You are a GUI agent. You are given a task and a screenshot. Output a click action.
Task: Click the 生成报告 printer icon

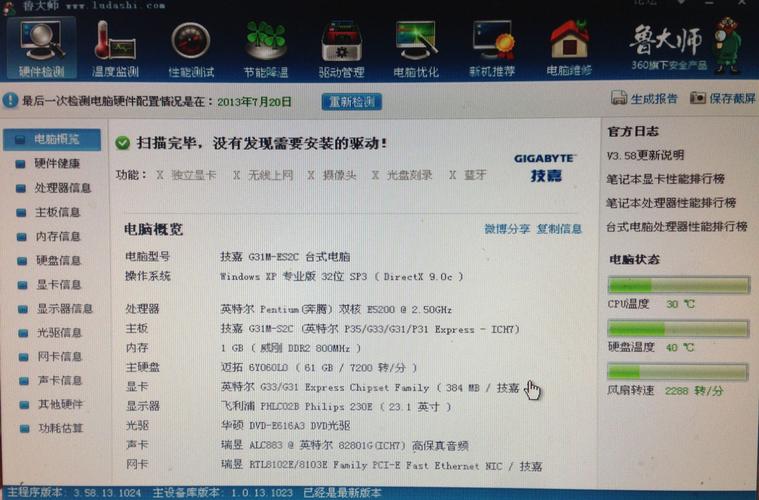(x=619, y=98)
